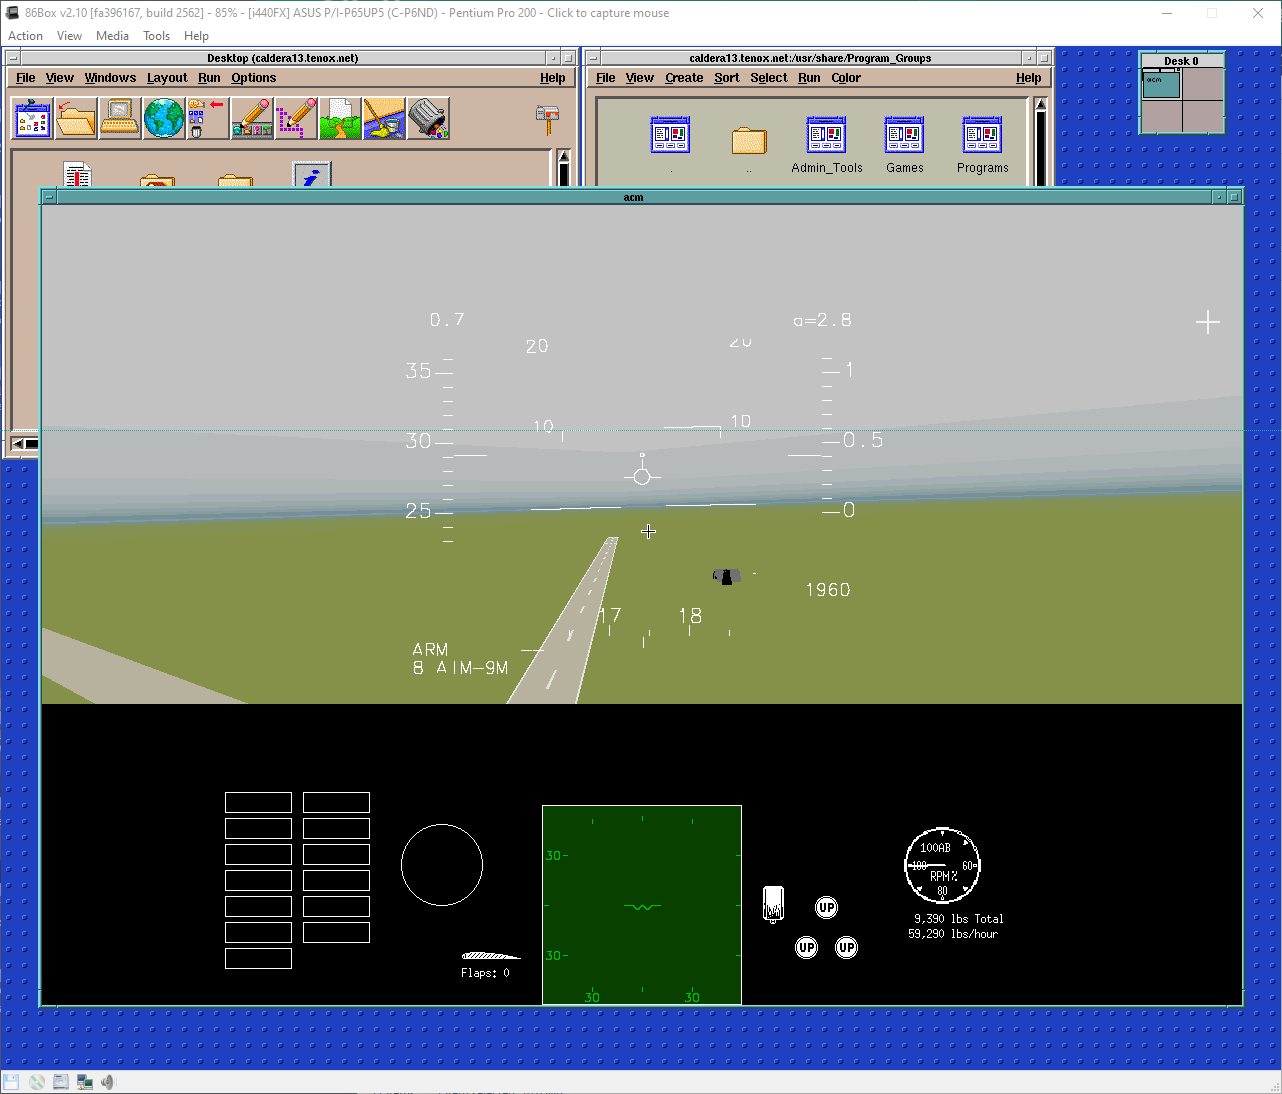
Task: Click the landscape wallpaper icon in Desktop toolbar
Action: [340, 117]
